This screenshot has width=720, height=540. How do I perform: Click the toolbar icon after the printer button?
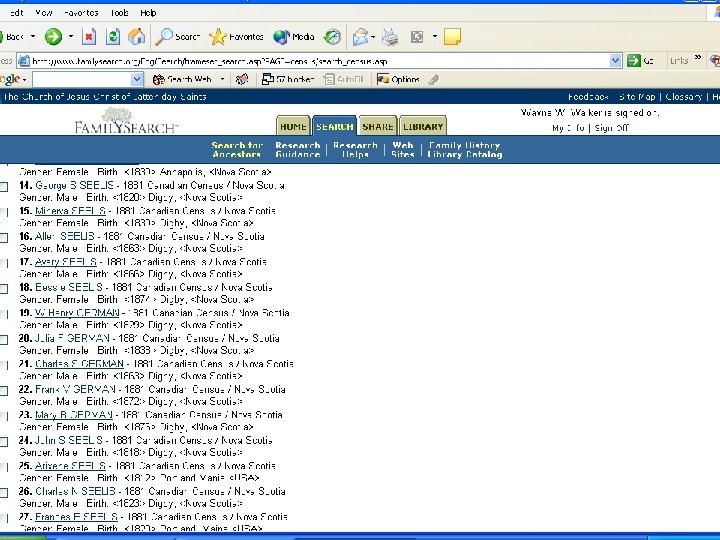click(416, 37)
